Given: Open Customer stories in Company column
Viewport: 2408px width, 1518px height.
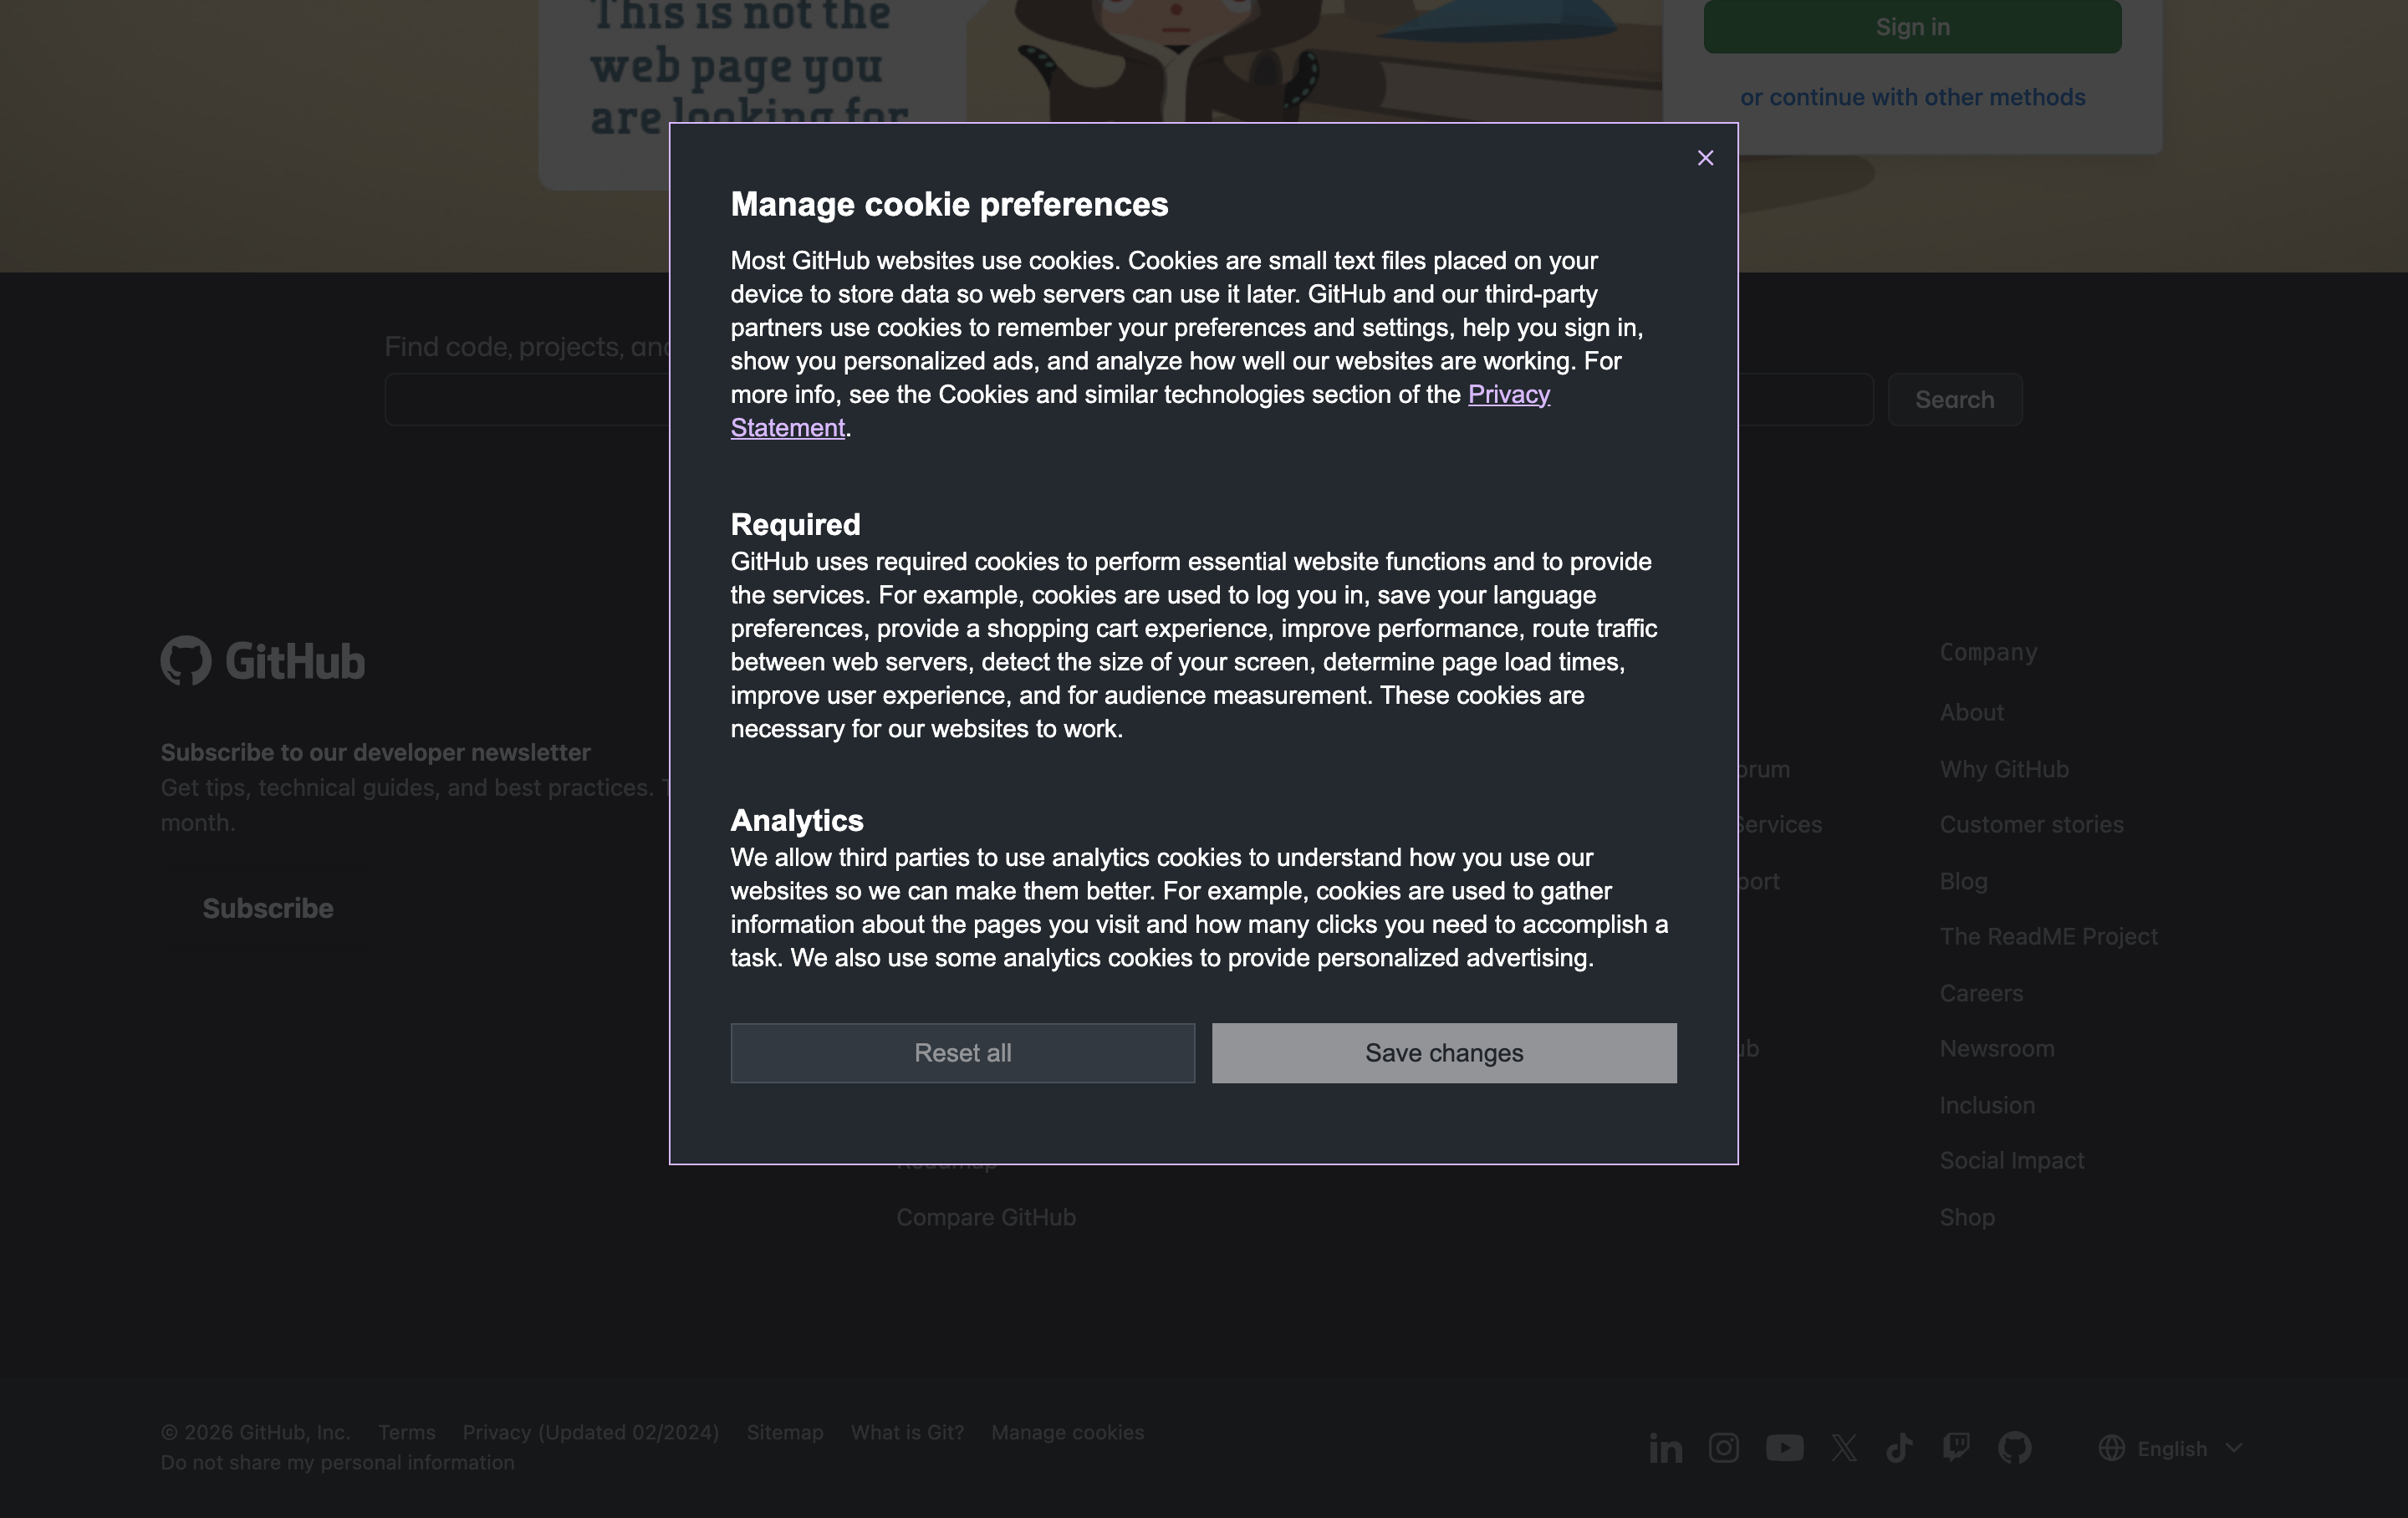Looking at the screenshot, I should pyautogui.click(x=2031, y=825).
